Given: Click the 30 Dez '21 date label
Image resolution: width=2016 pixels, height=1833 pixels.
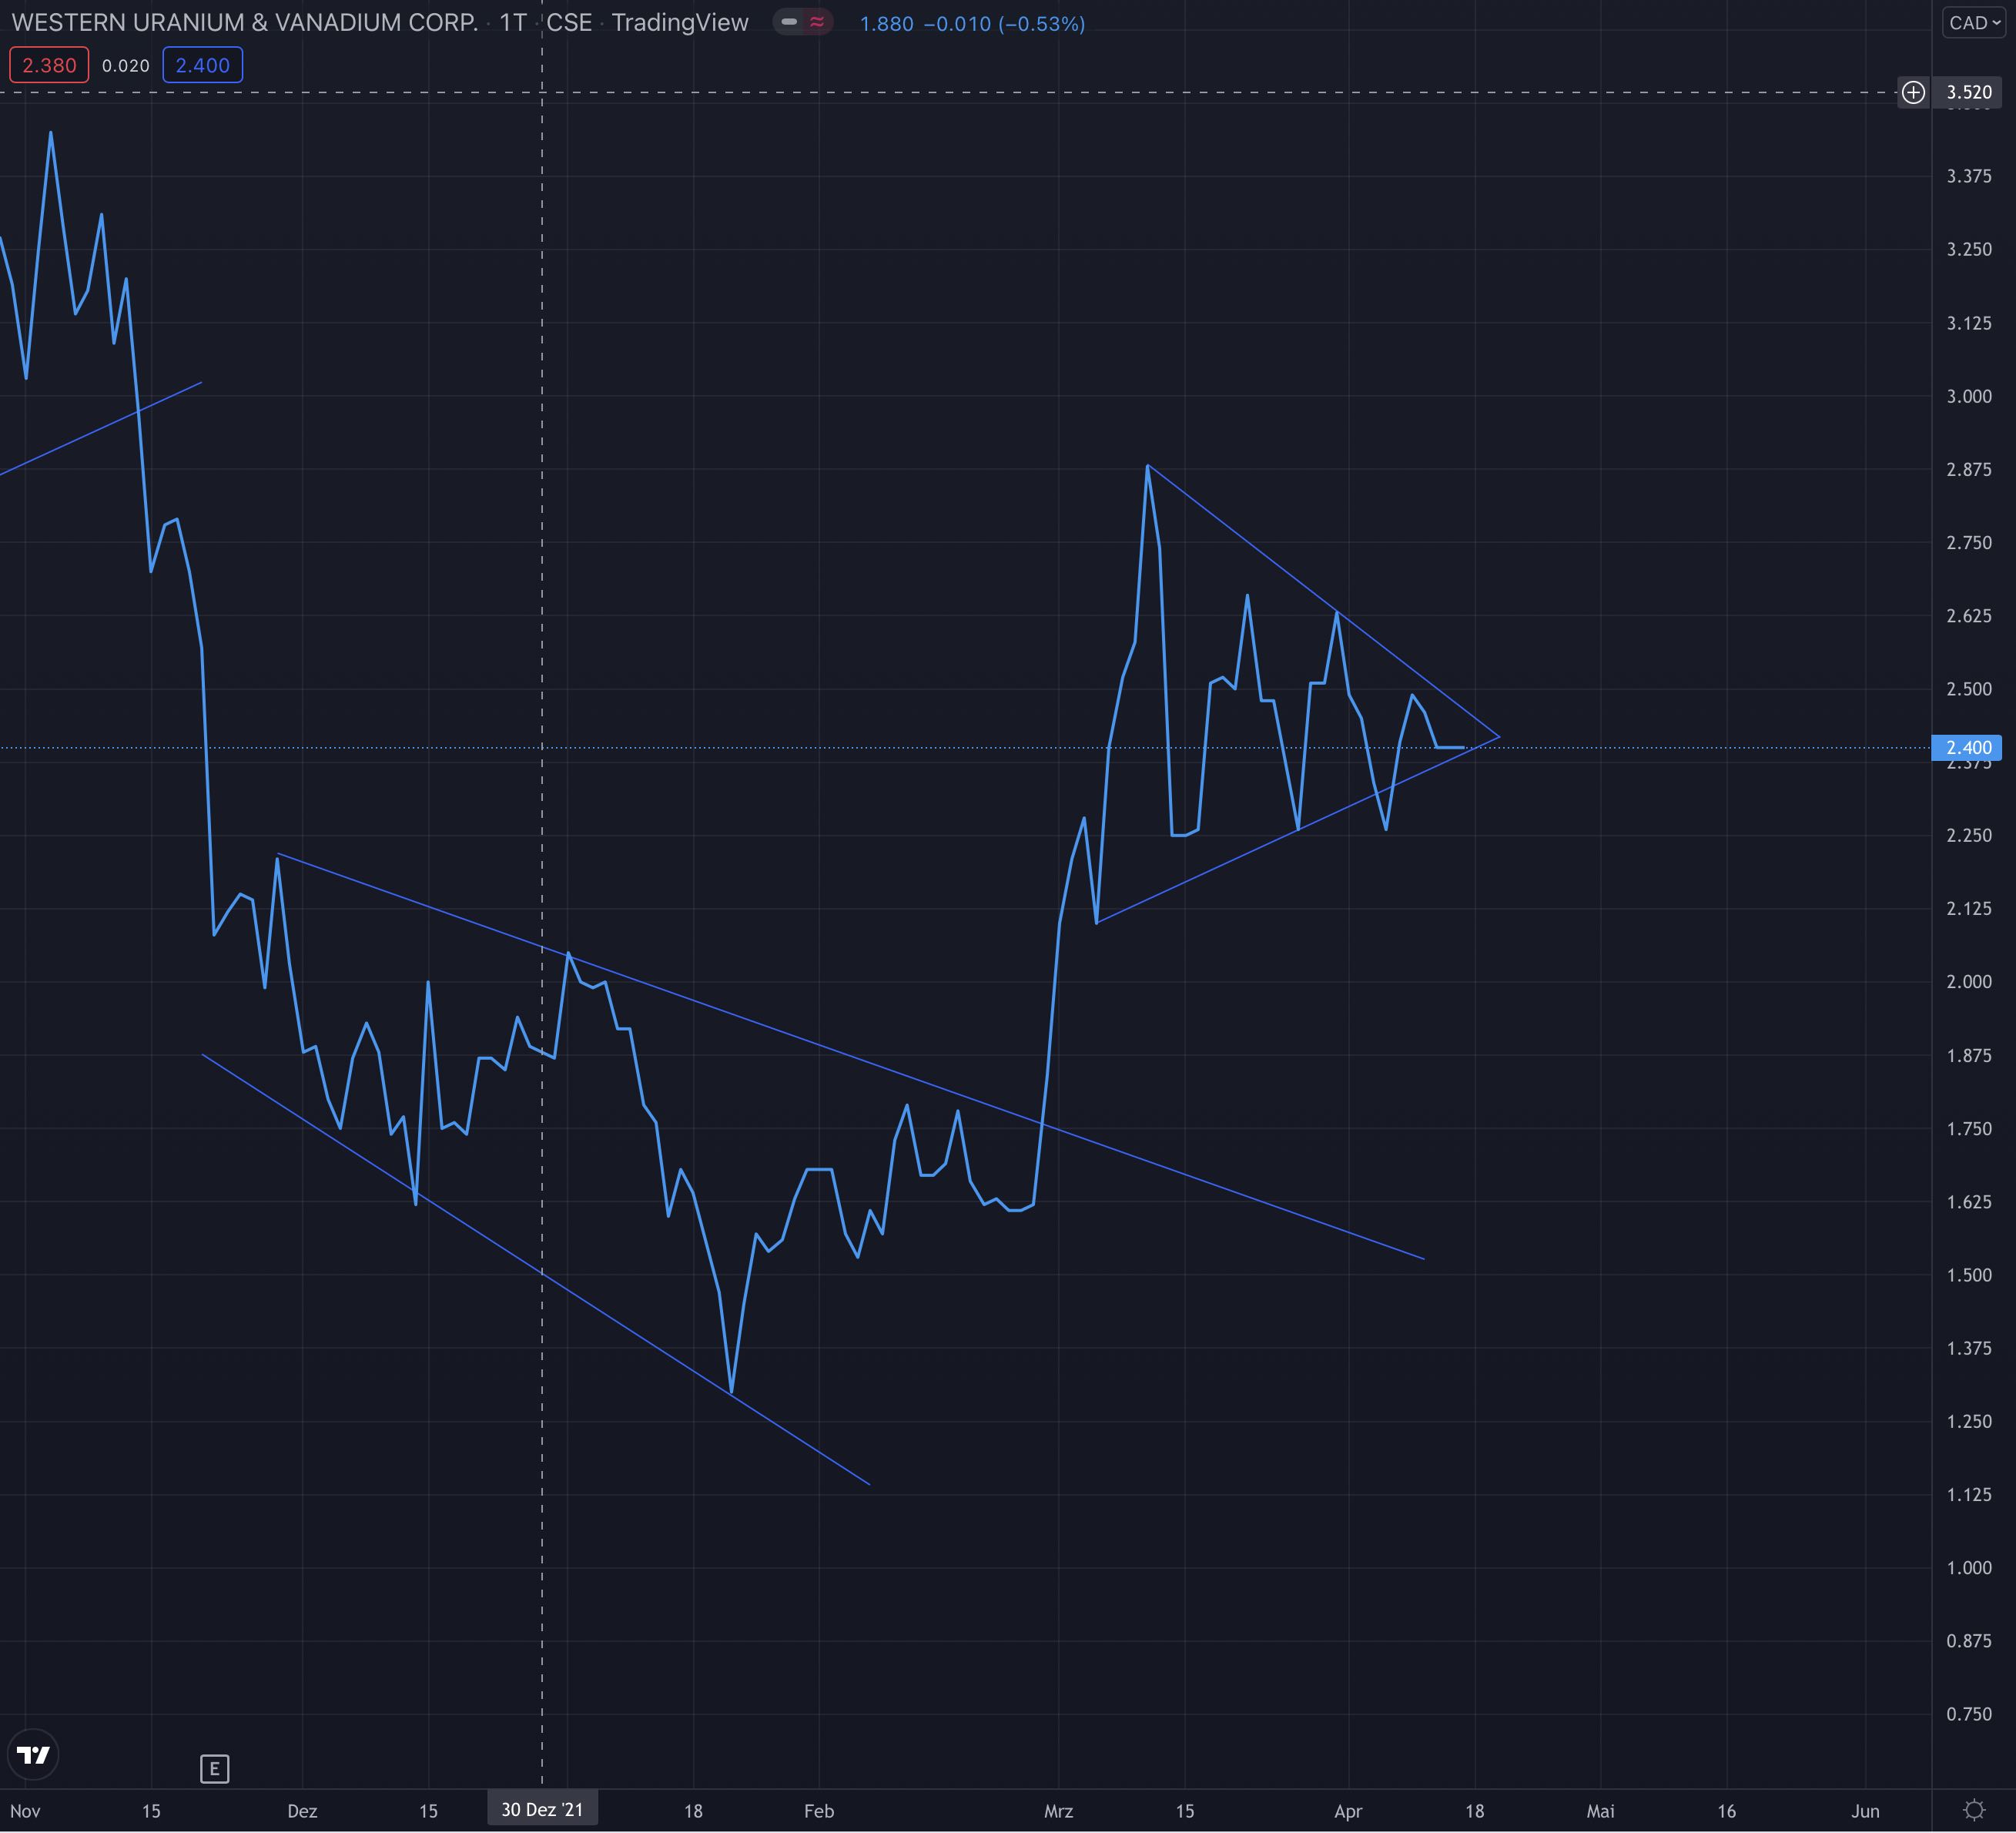Looking at the screenshot, I should point(542,1809).
